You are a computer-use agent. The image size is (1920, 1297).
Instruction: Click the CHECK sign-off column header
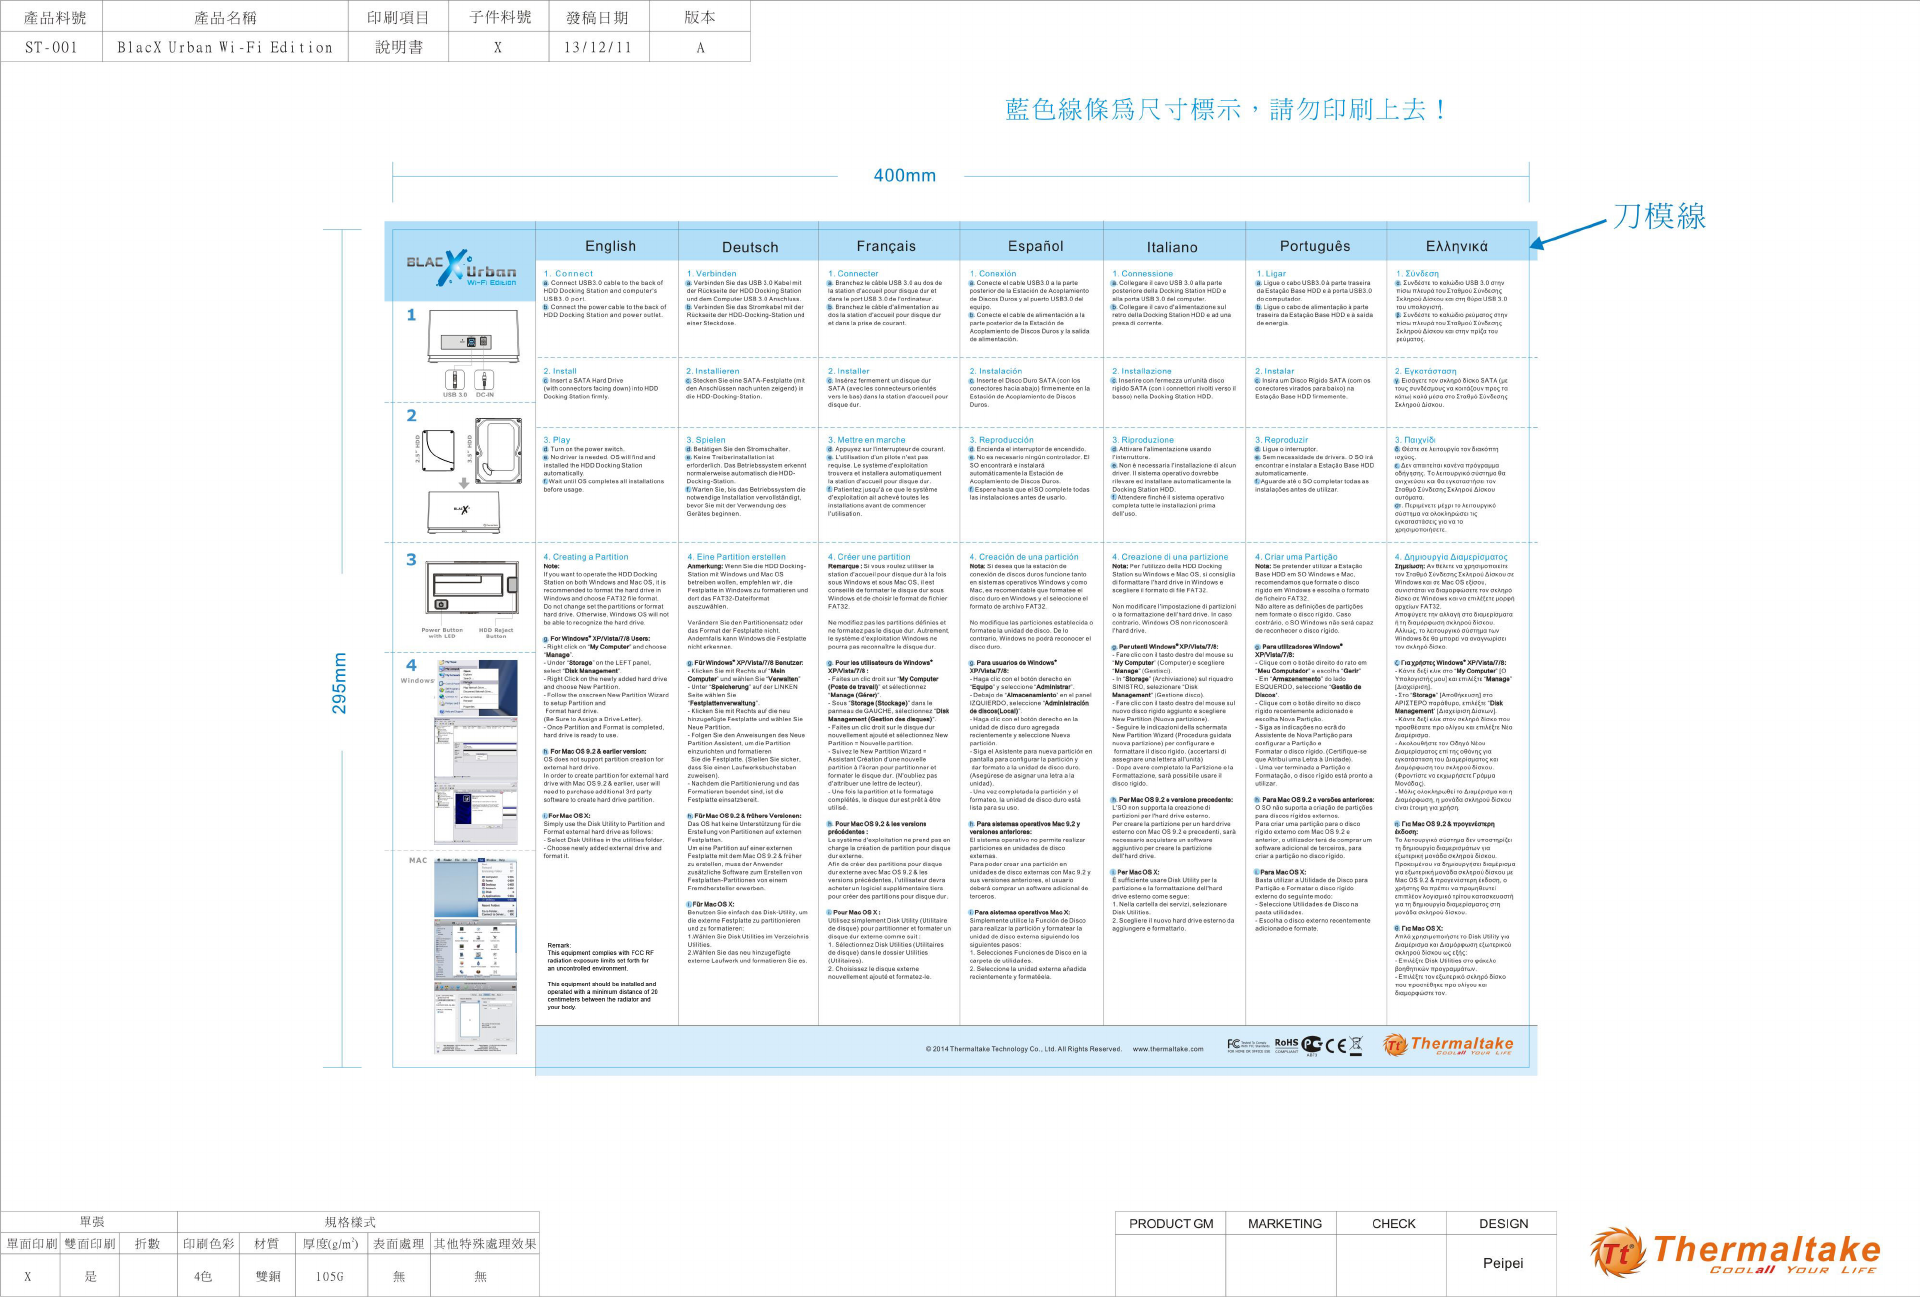click(x=1393, y=1223)
